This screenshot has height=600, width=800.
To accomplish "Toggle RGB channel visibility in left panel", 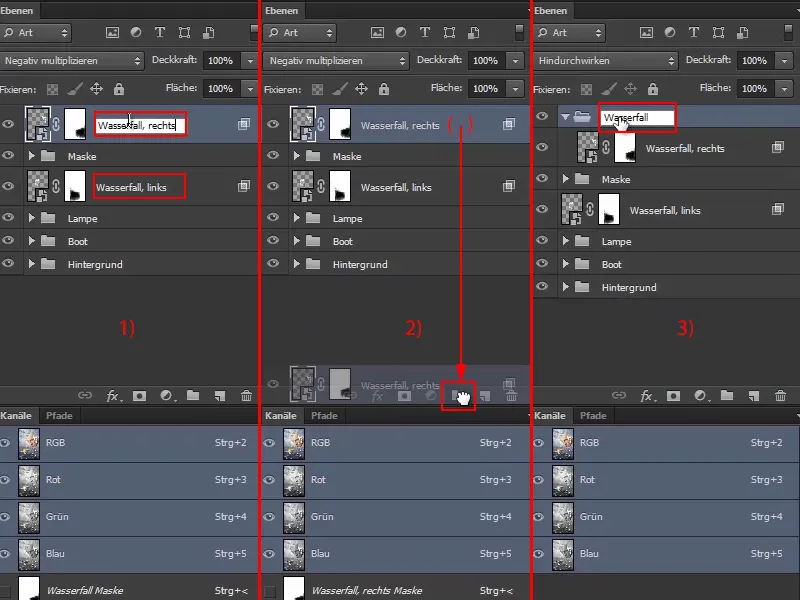I will coord(5,443).
